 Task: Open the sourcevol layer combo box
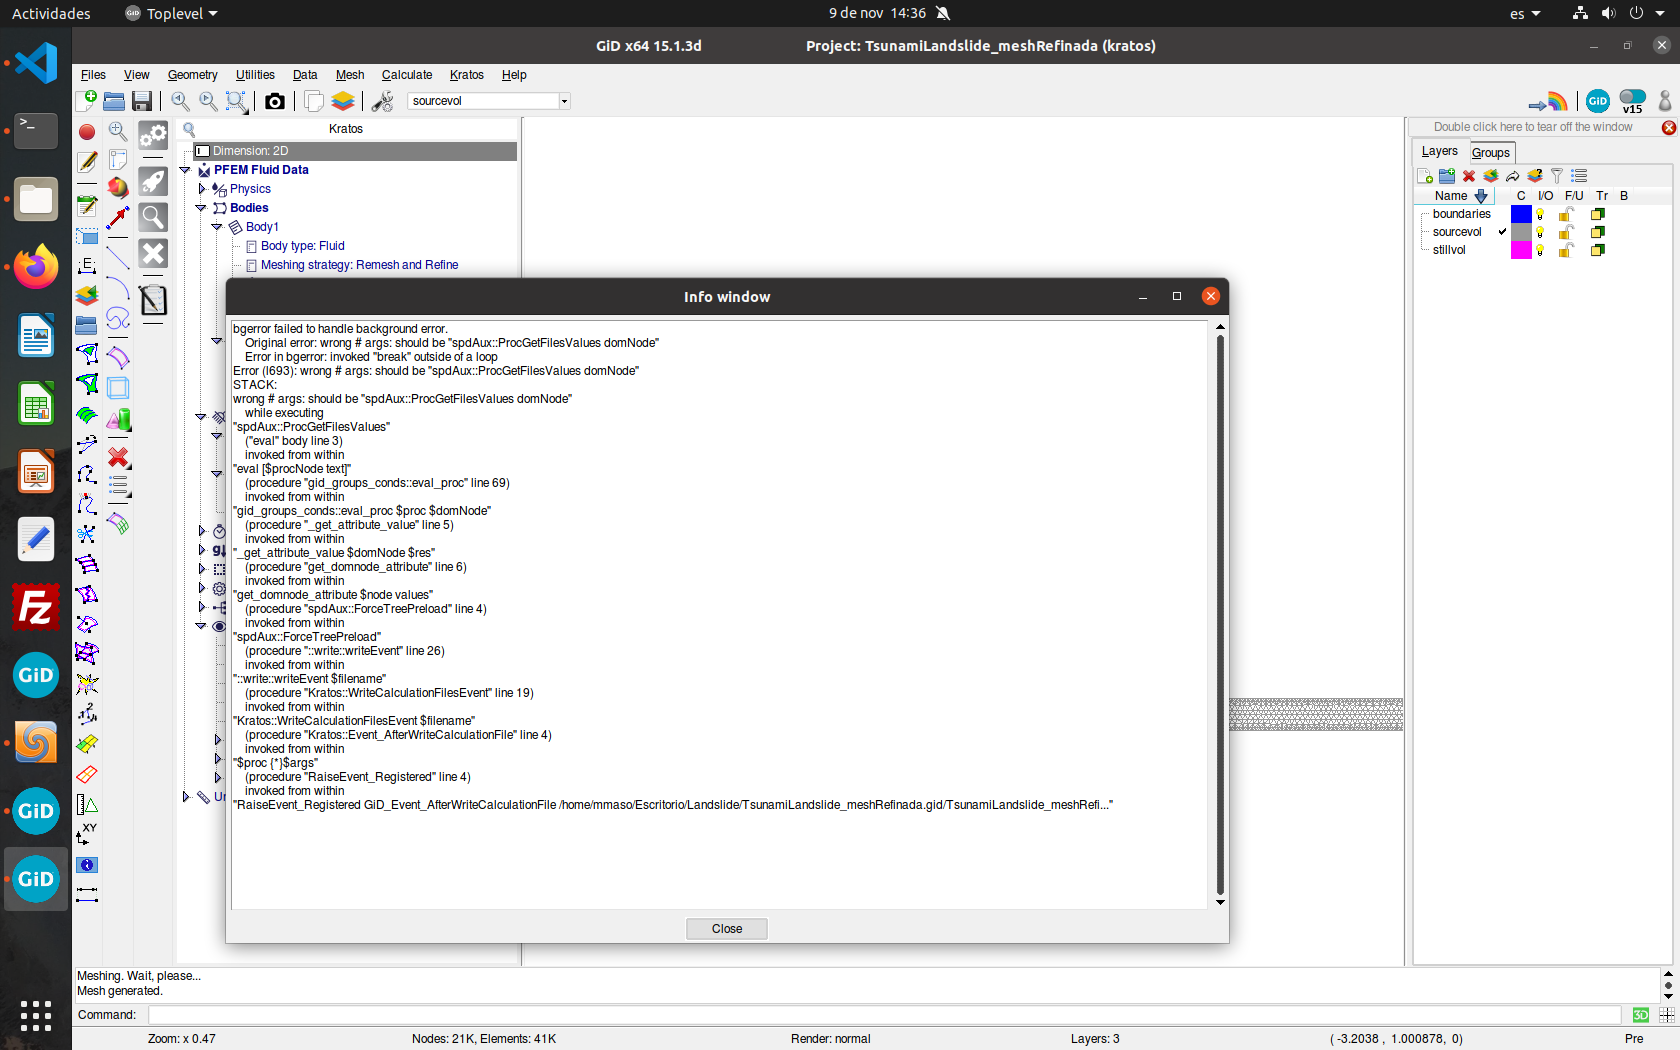coord(564,100)
